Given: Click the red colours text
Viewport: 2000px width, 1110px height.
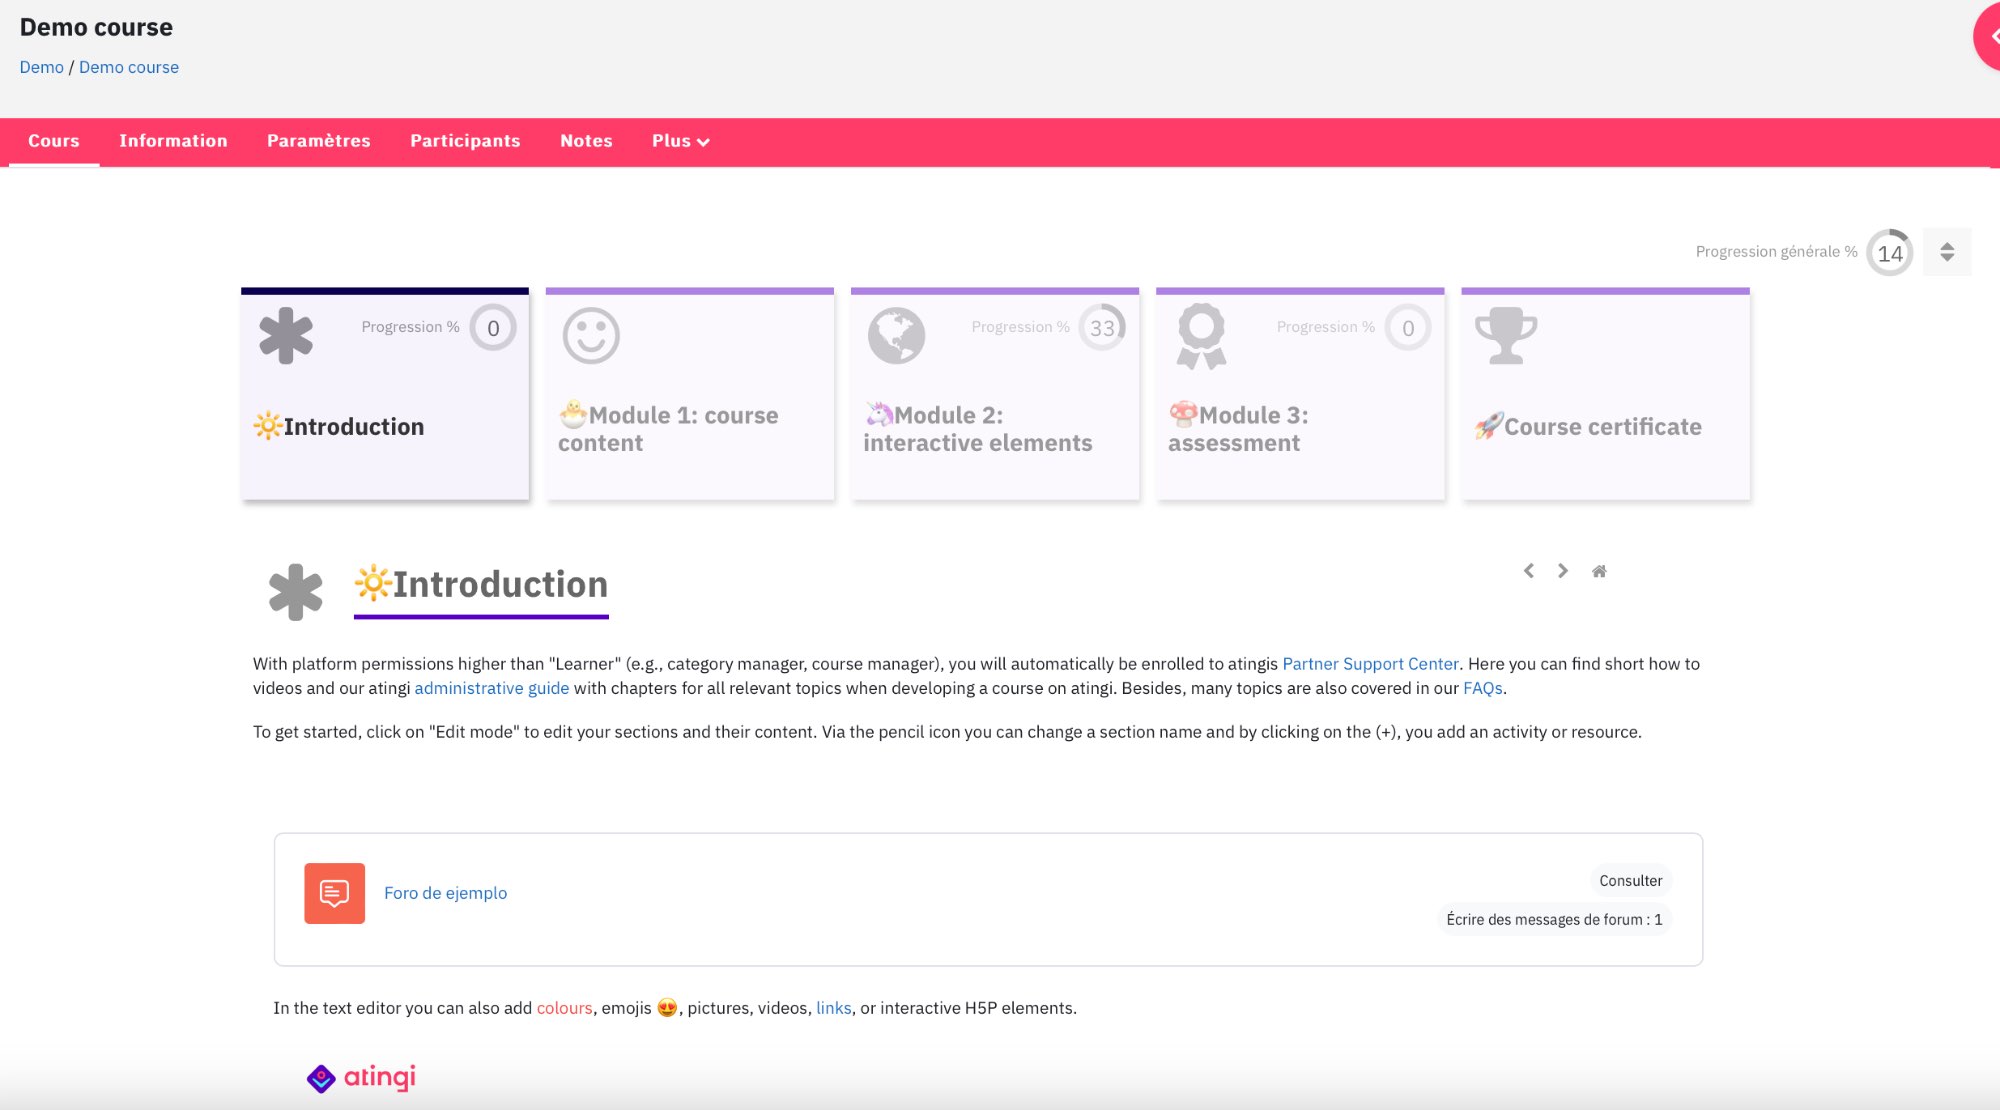Looking at the screenshot, I should 564,1008.
